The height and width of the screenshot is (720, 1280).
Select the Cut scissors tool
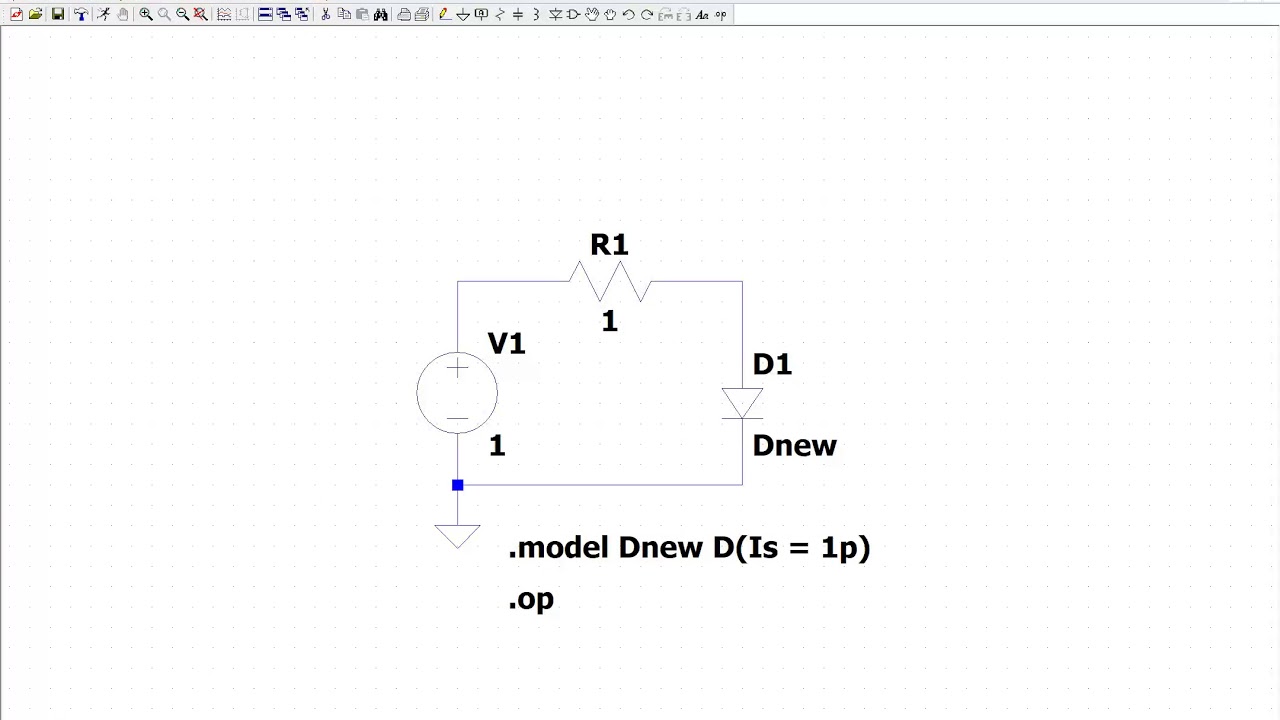tap(325, 14)
